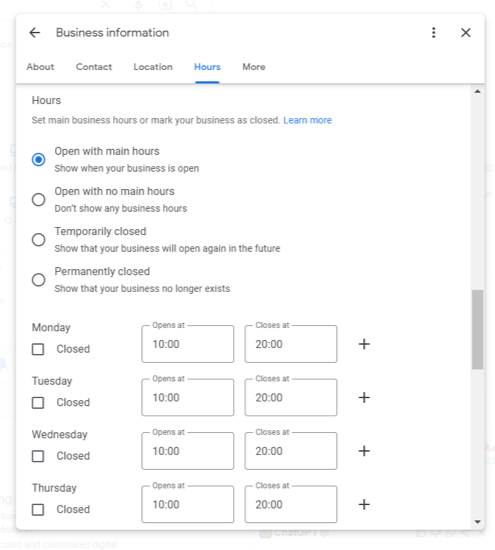Go back using the left arrow icon
Viewport: 495px width, 550px height.
coord(35,33)
